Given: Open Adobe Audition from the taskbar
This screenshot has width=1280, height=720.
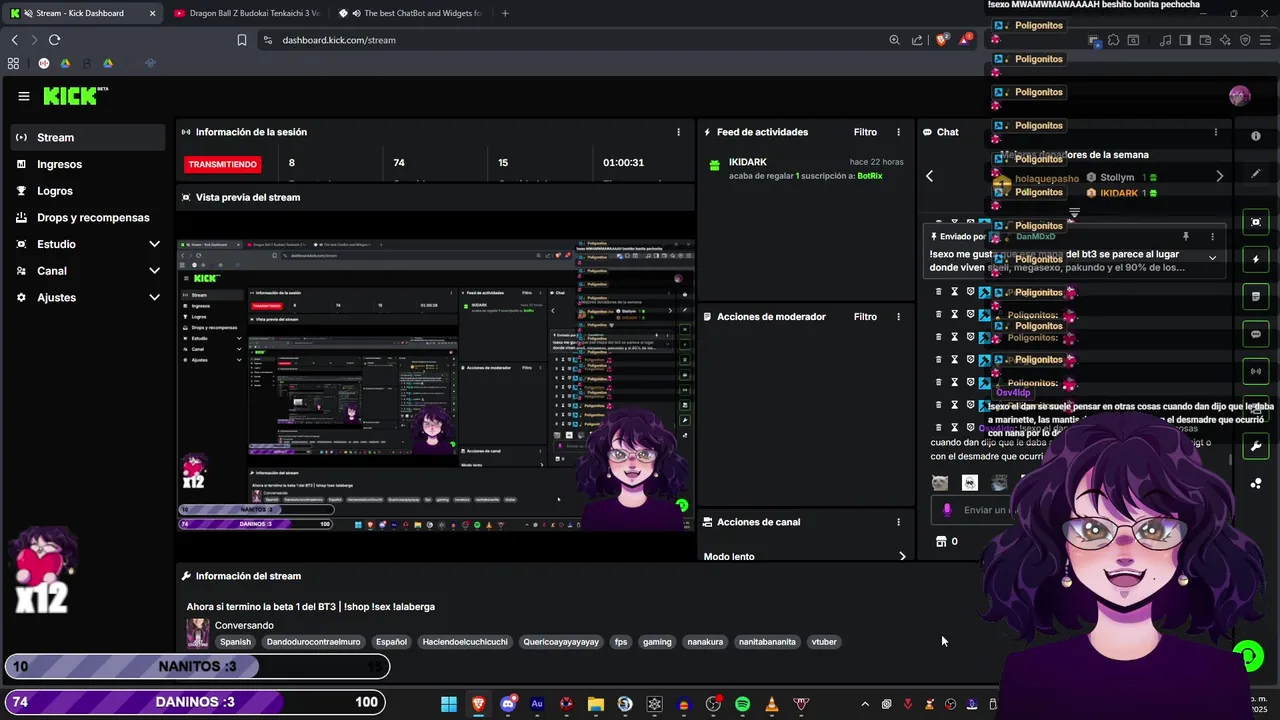Looking at the screenshot, I should pyautogui.click(x=537, y=704).
